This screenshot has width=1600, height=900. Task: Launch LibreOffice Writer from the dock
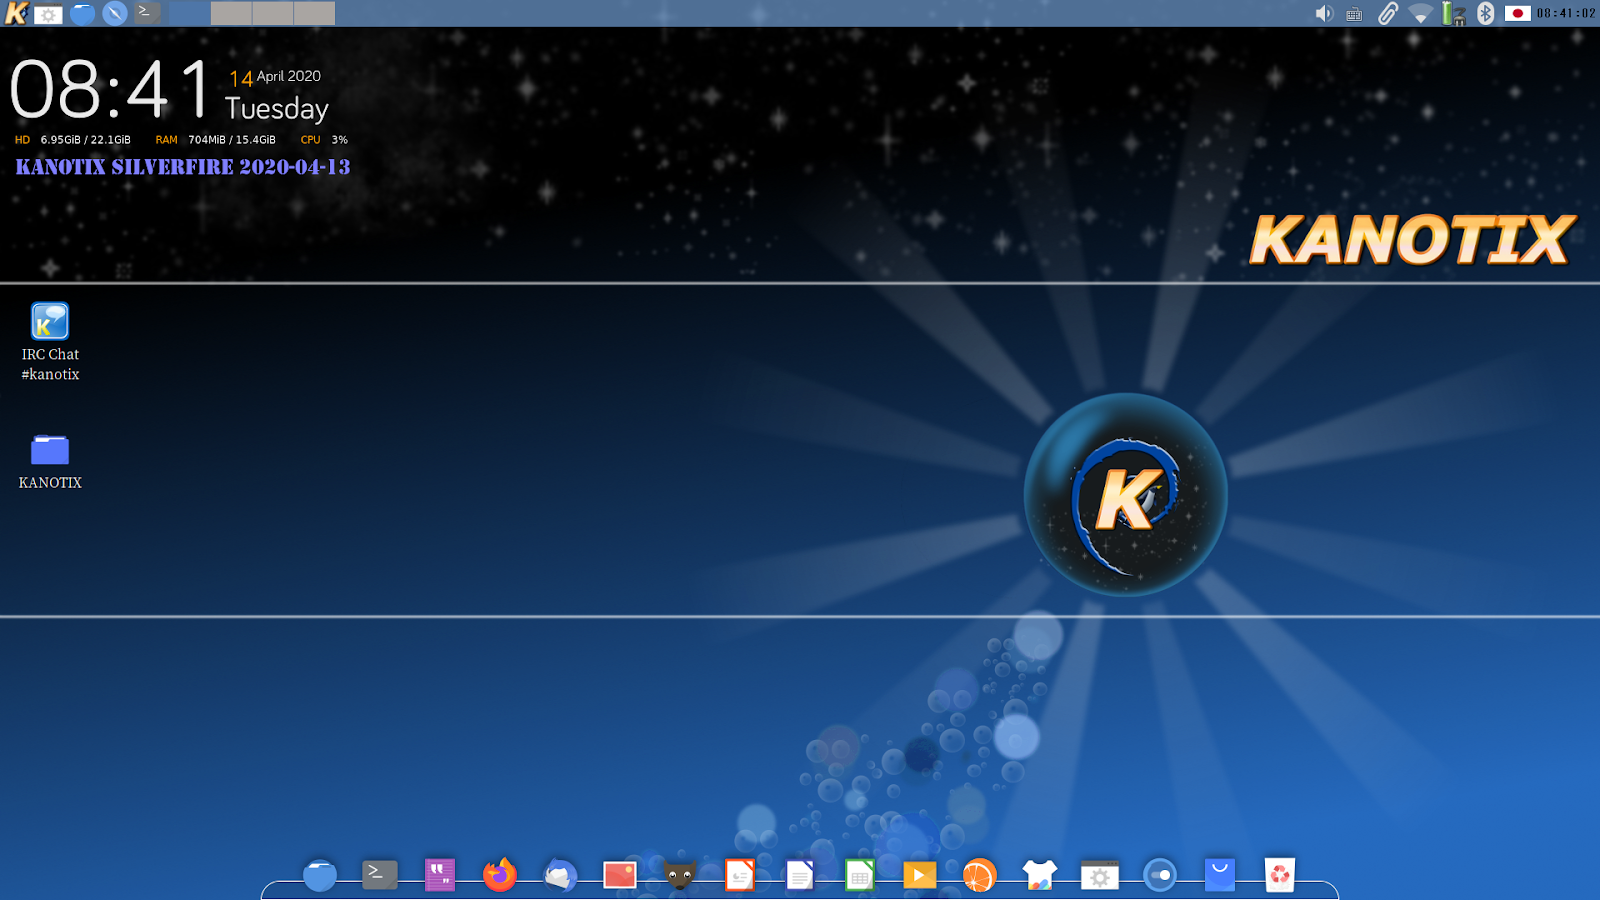coord(800,875)
